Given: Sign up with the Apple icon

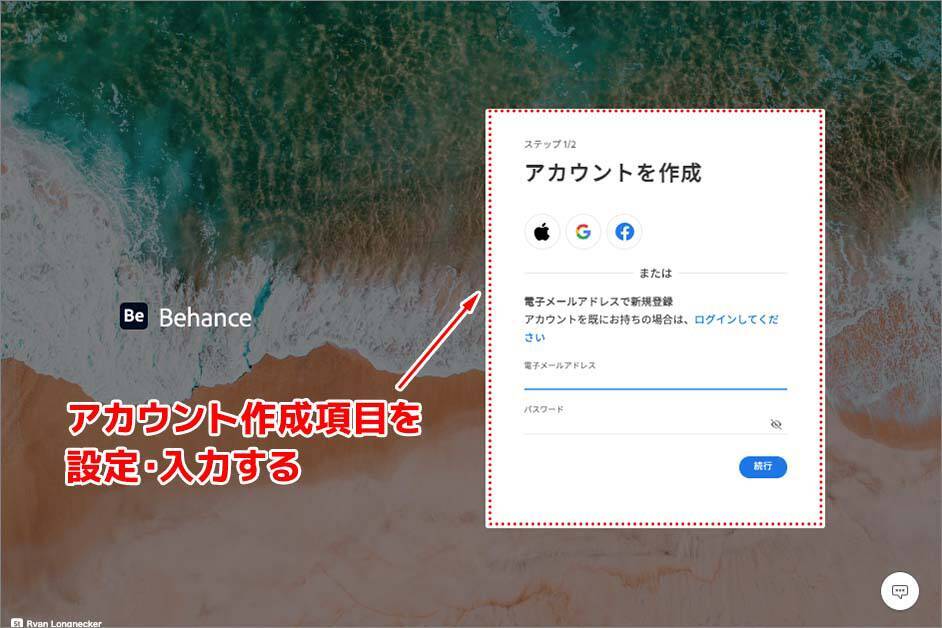Looking at the screenshot, I should click(542, 231).
